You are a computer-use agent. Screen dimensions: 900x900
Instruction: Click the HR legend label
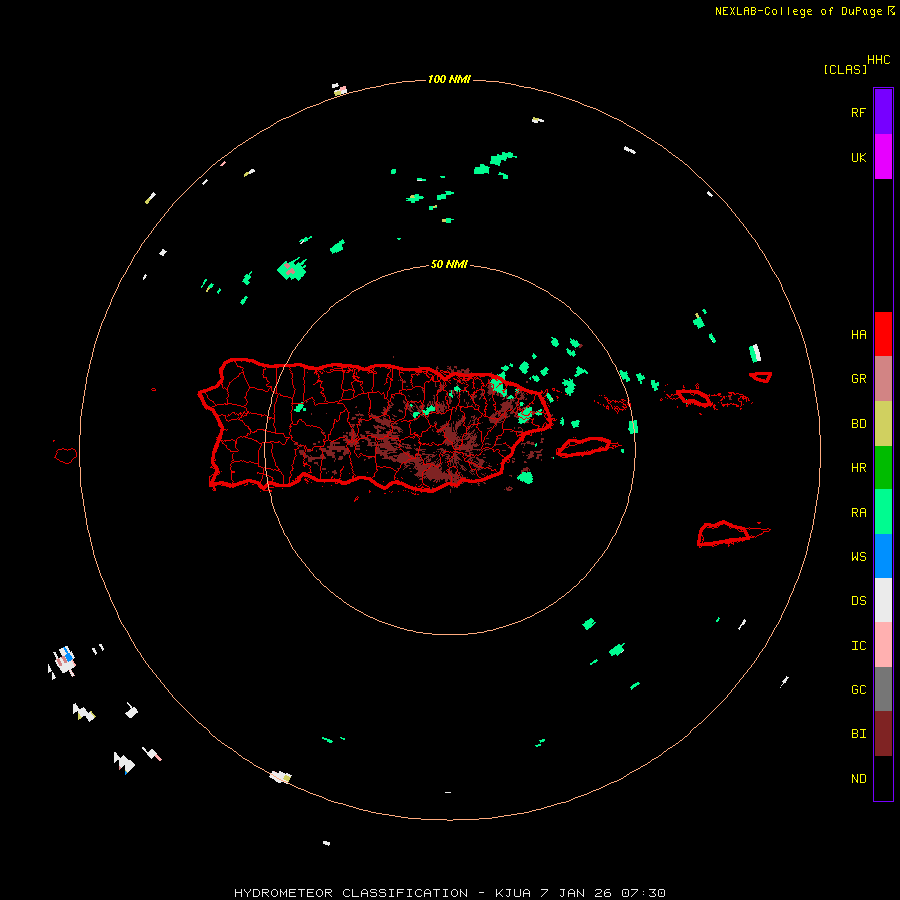tap(858, 468)
